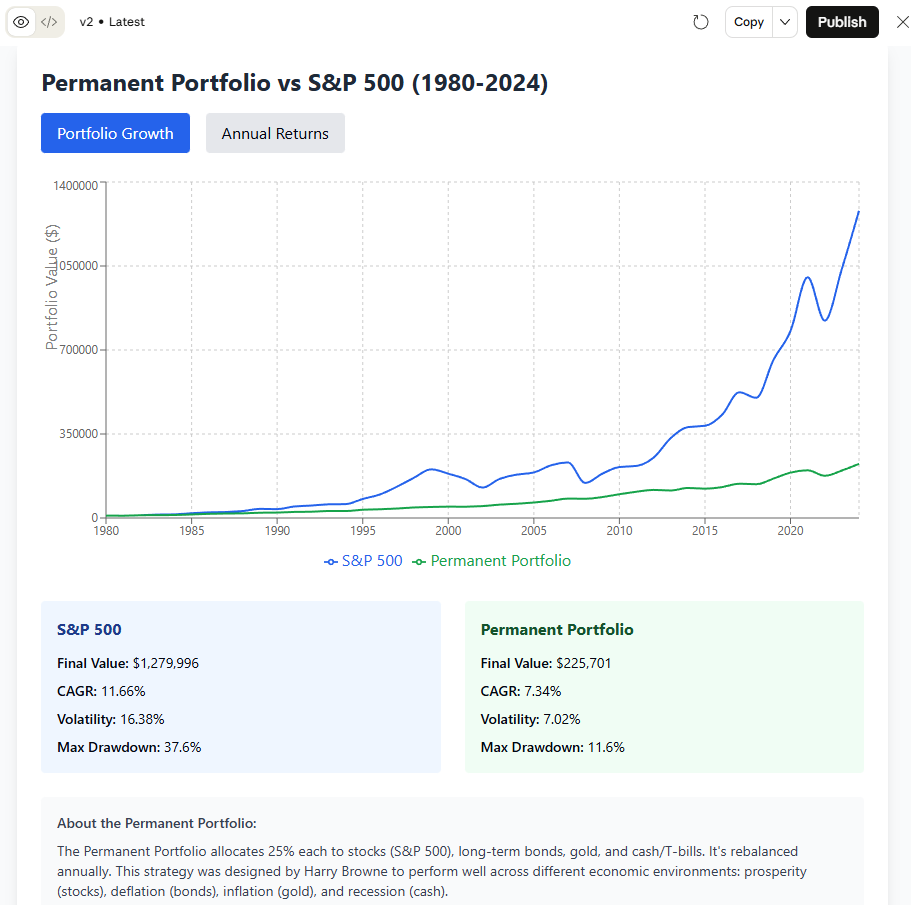Switch to the code view icon
Viewport: 911px width, 905px height.
(49, 22)
